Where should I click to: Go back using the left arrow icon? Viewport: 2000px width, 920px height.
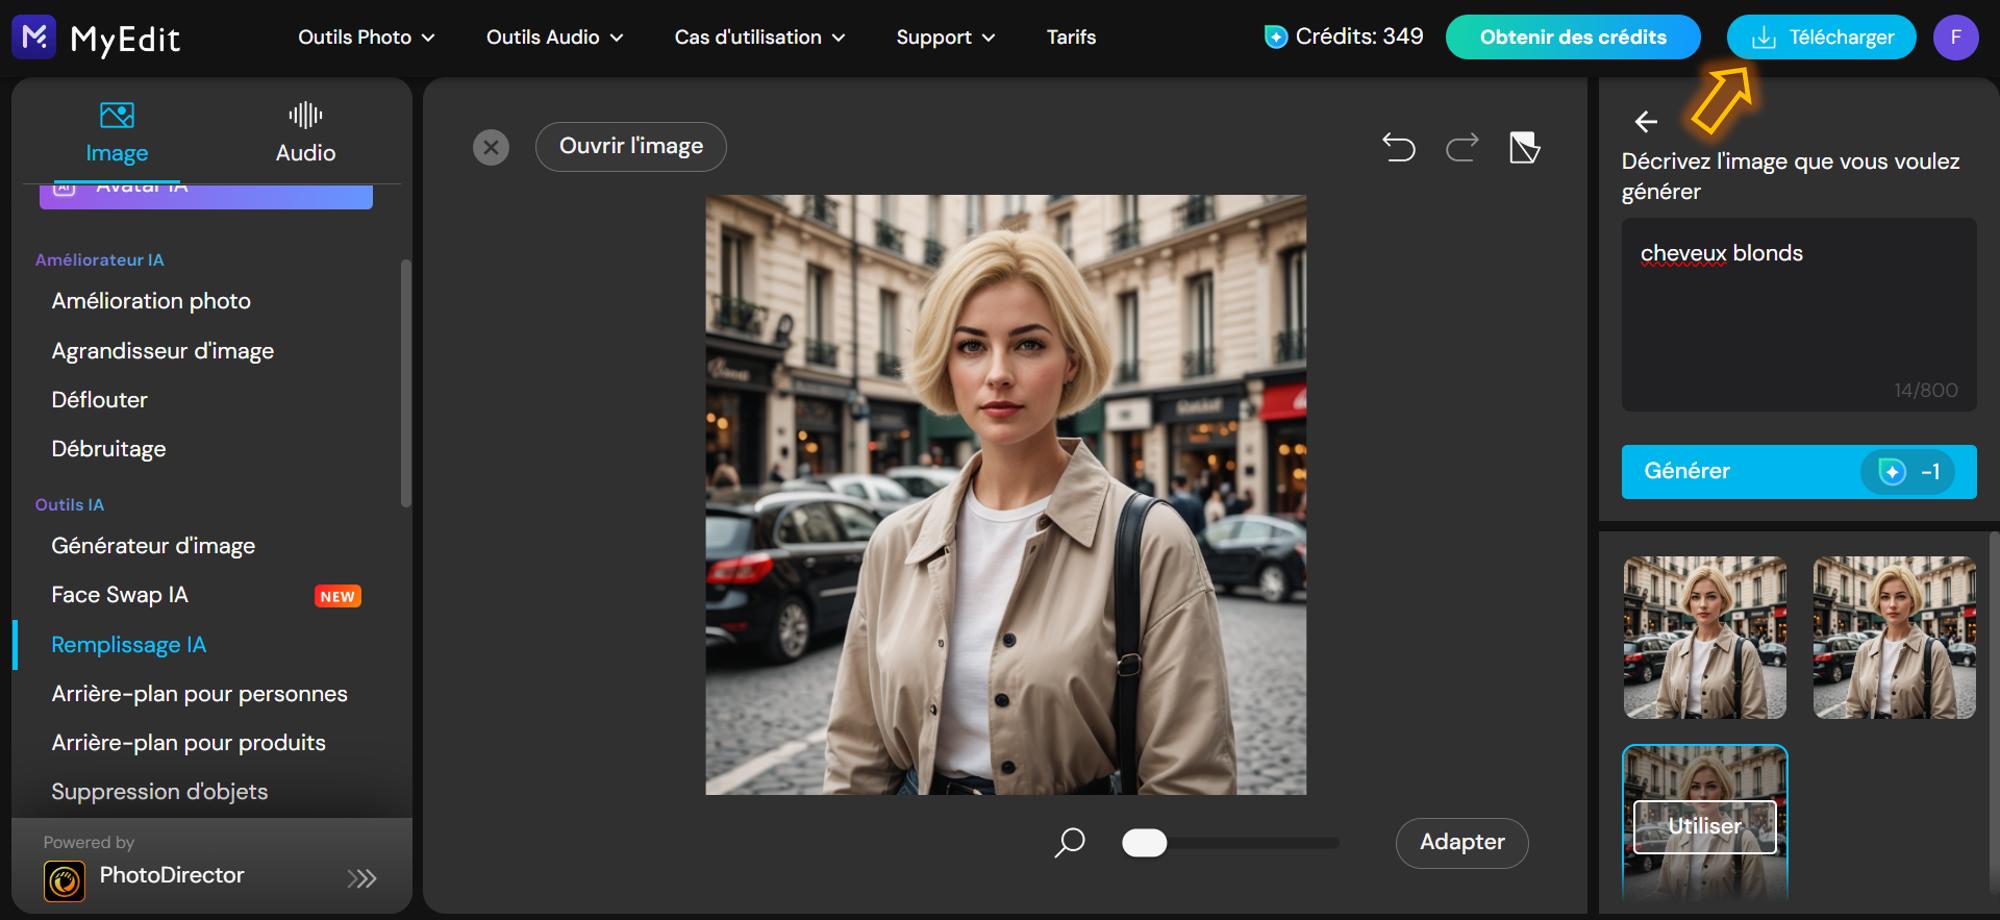(x=1646, y=122)
